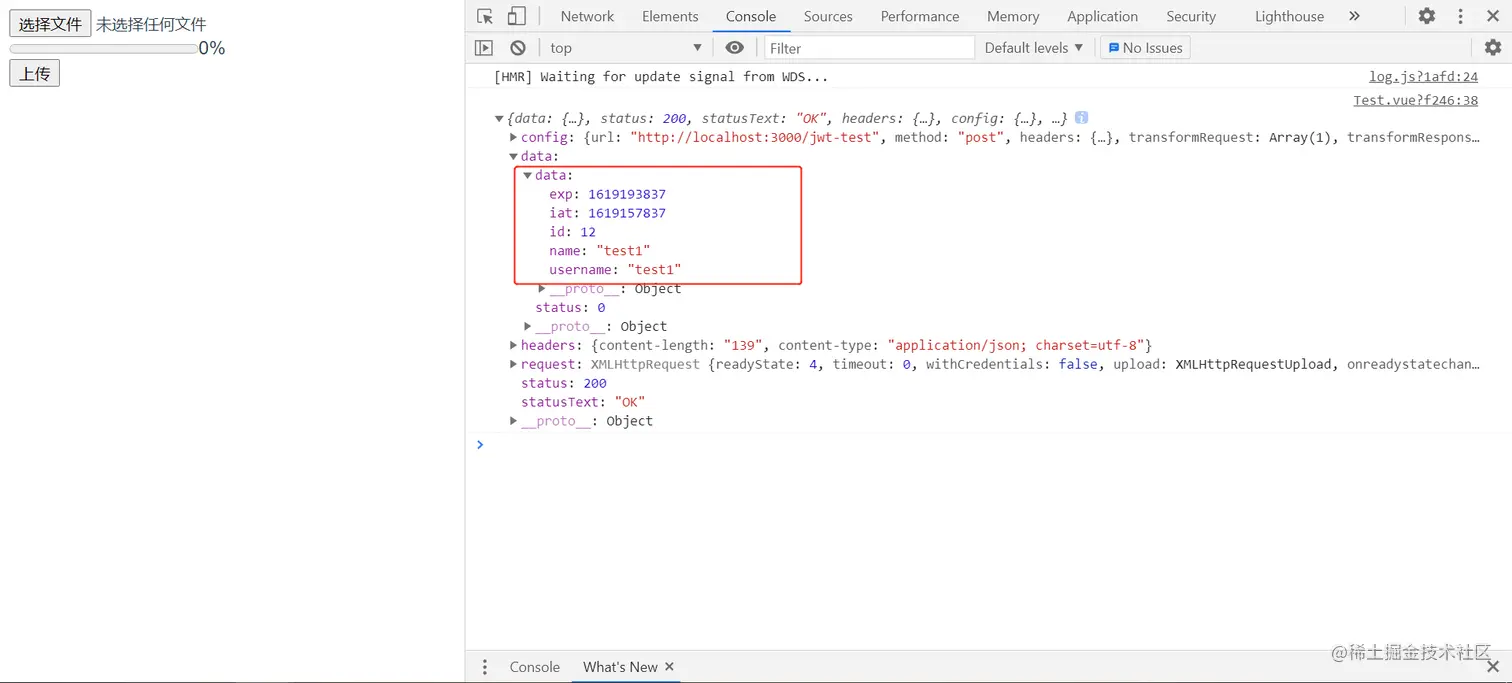Show the console sidebar icon

(484, 48)
